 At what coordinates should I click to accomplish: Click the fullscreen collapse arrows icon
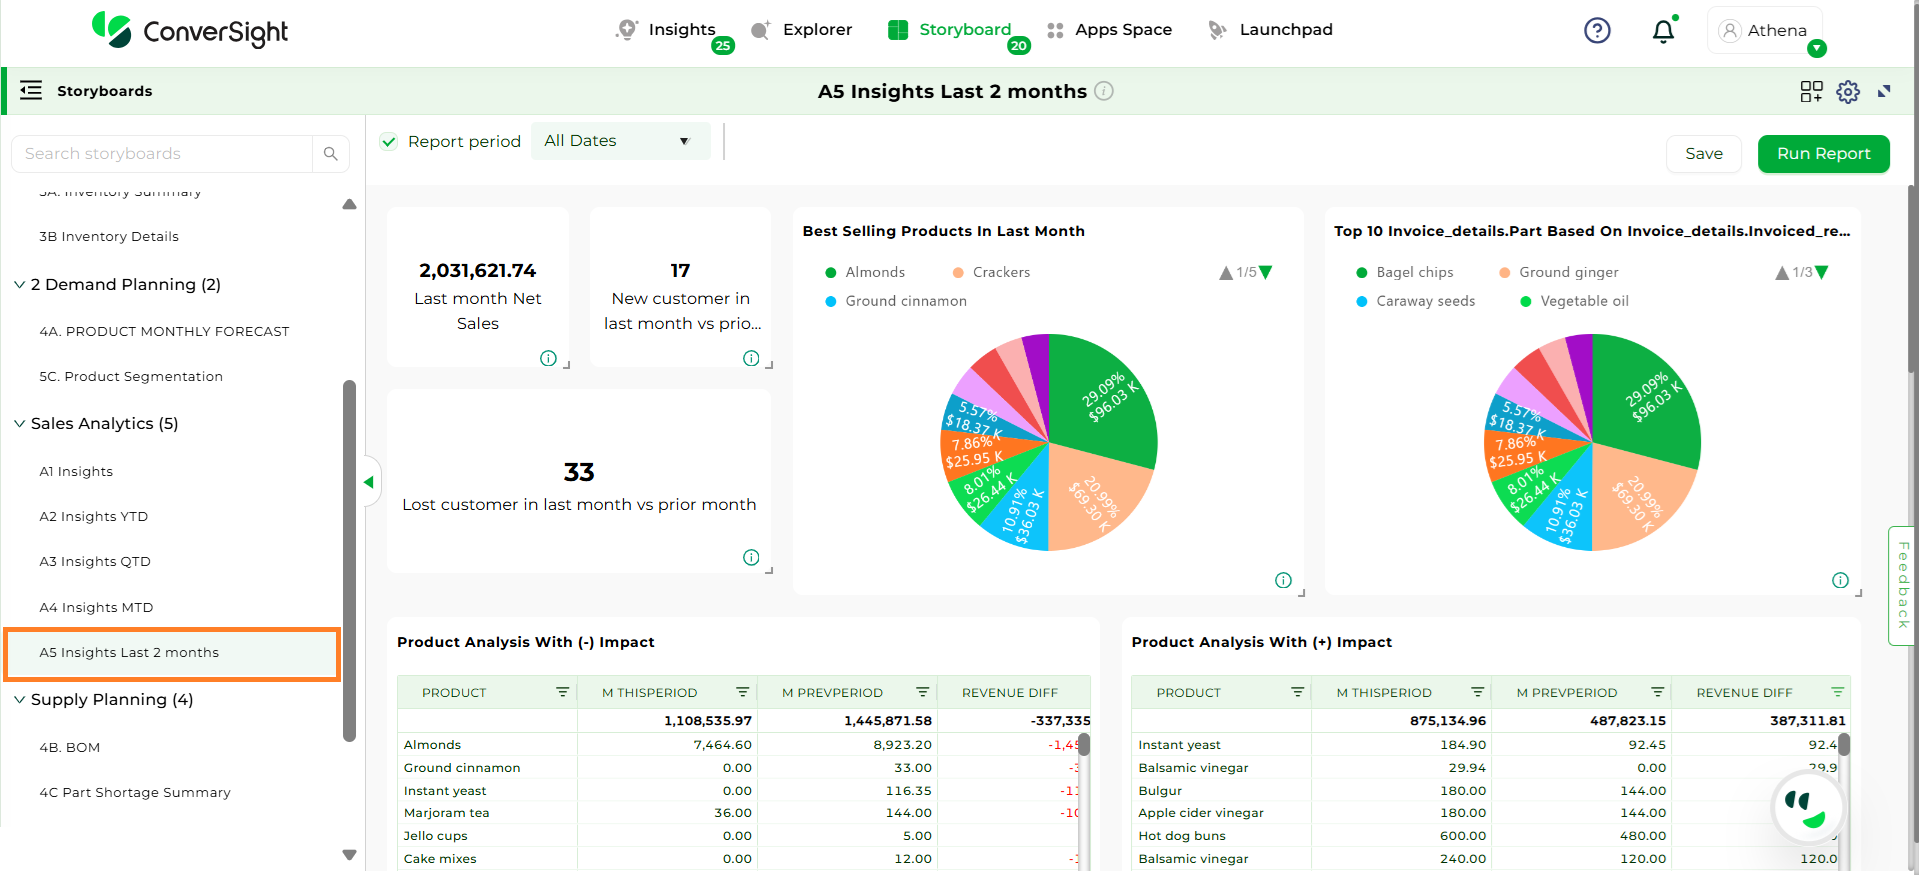click(x=1884, y=92)
